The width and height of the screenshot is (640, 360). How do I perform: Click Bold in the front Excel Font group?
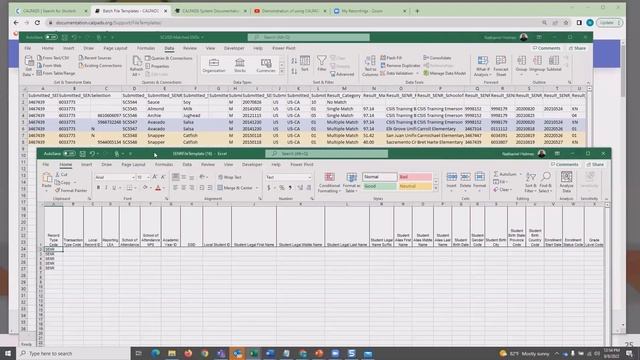tap(98, 187)
